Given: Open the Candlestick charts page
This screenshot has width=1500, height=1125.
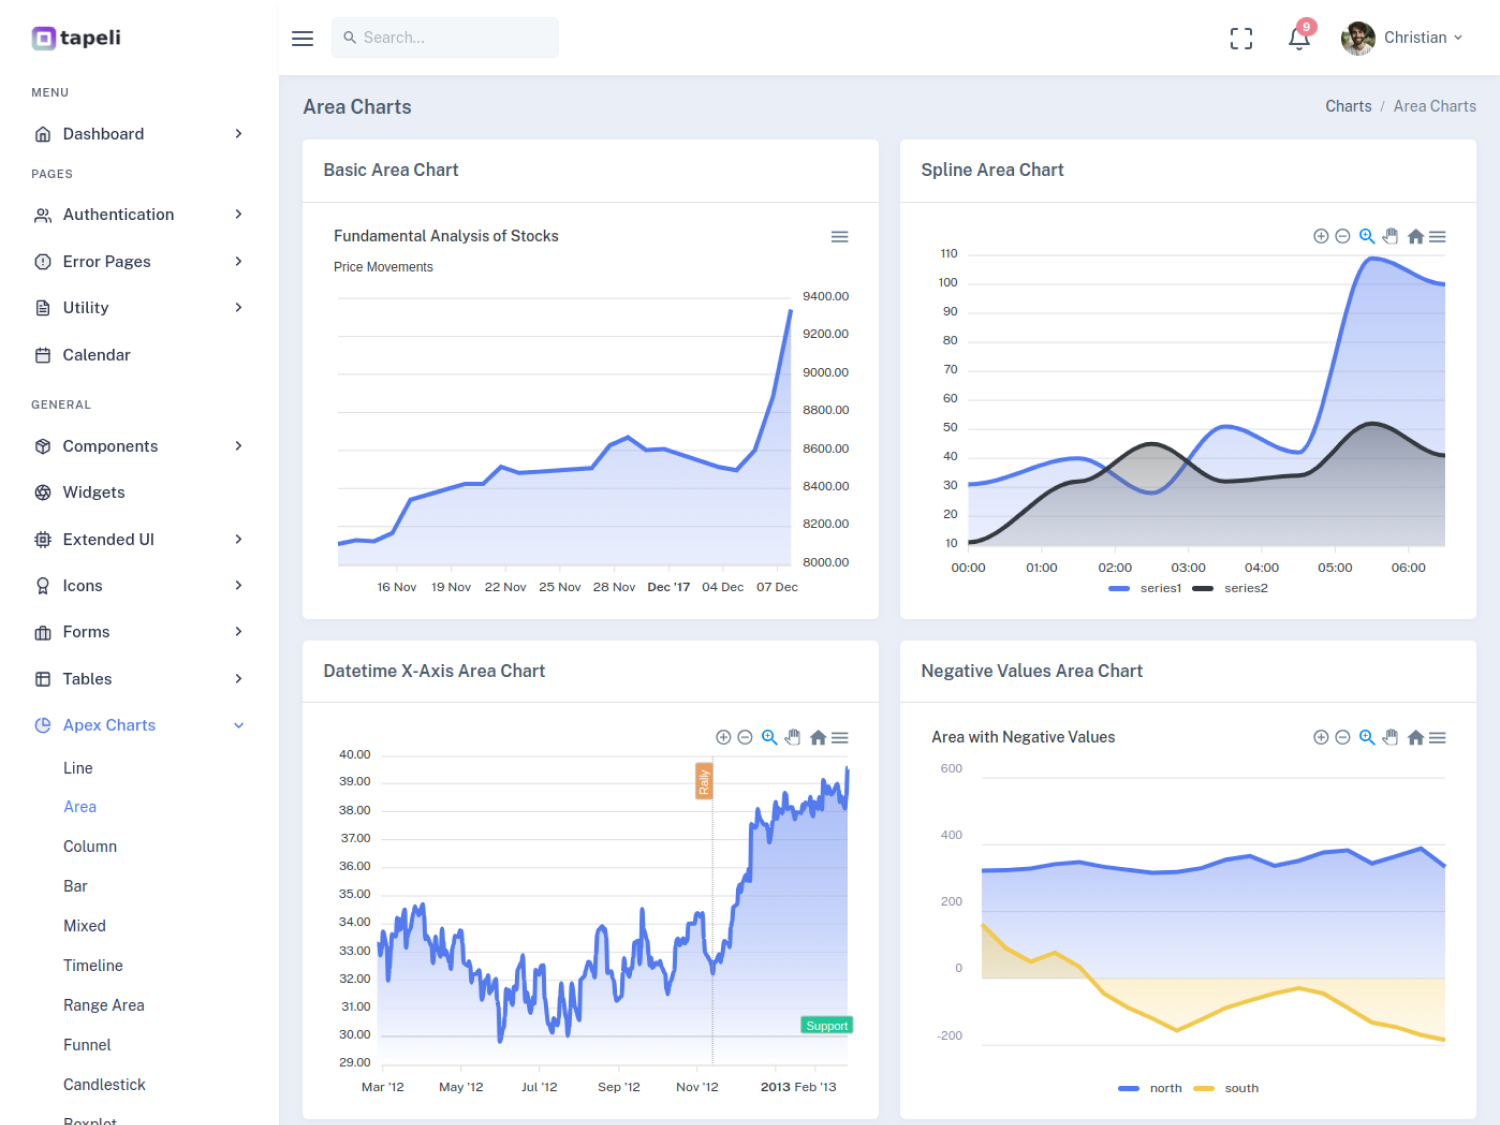Looking at the screenshot, I should [104, 1085].
